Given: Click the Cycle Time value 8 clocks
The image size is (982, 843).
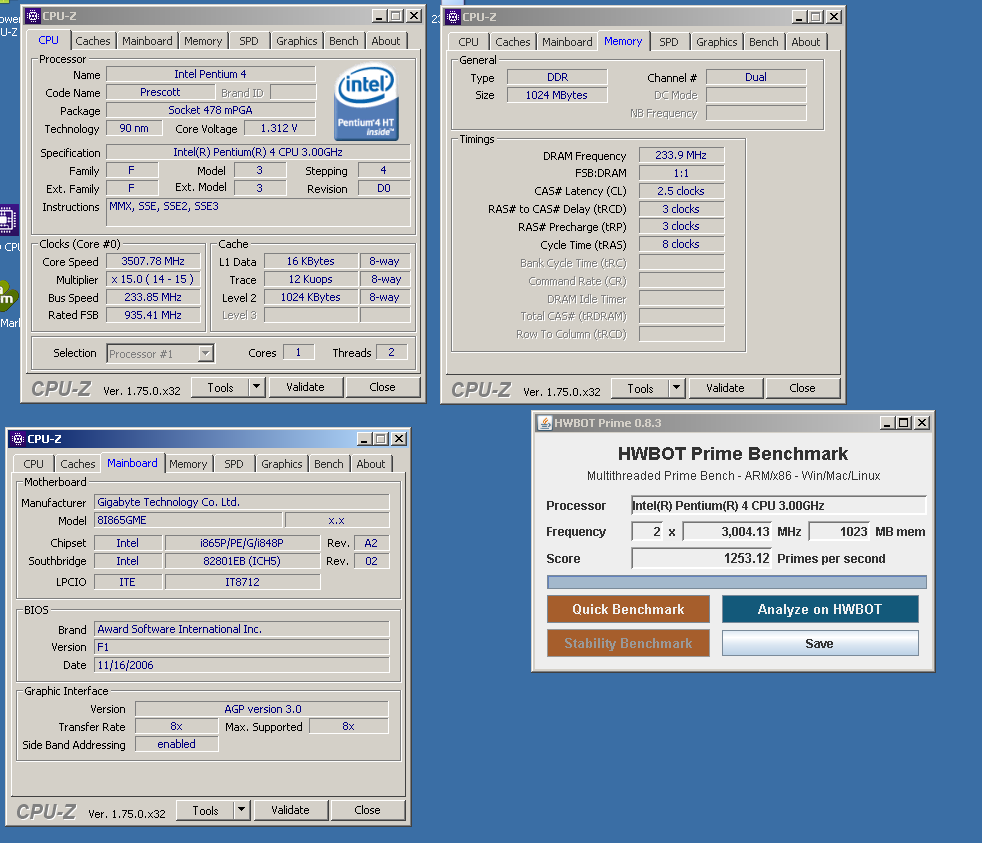Looking at the screenshot, I should [x=681, y=244].
